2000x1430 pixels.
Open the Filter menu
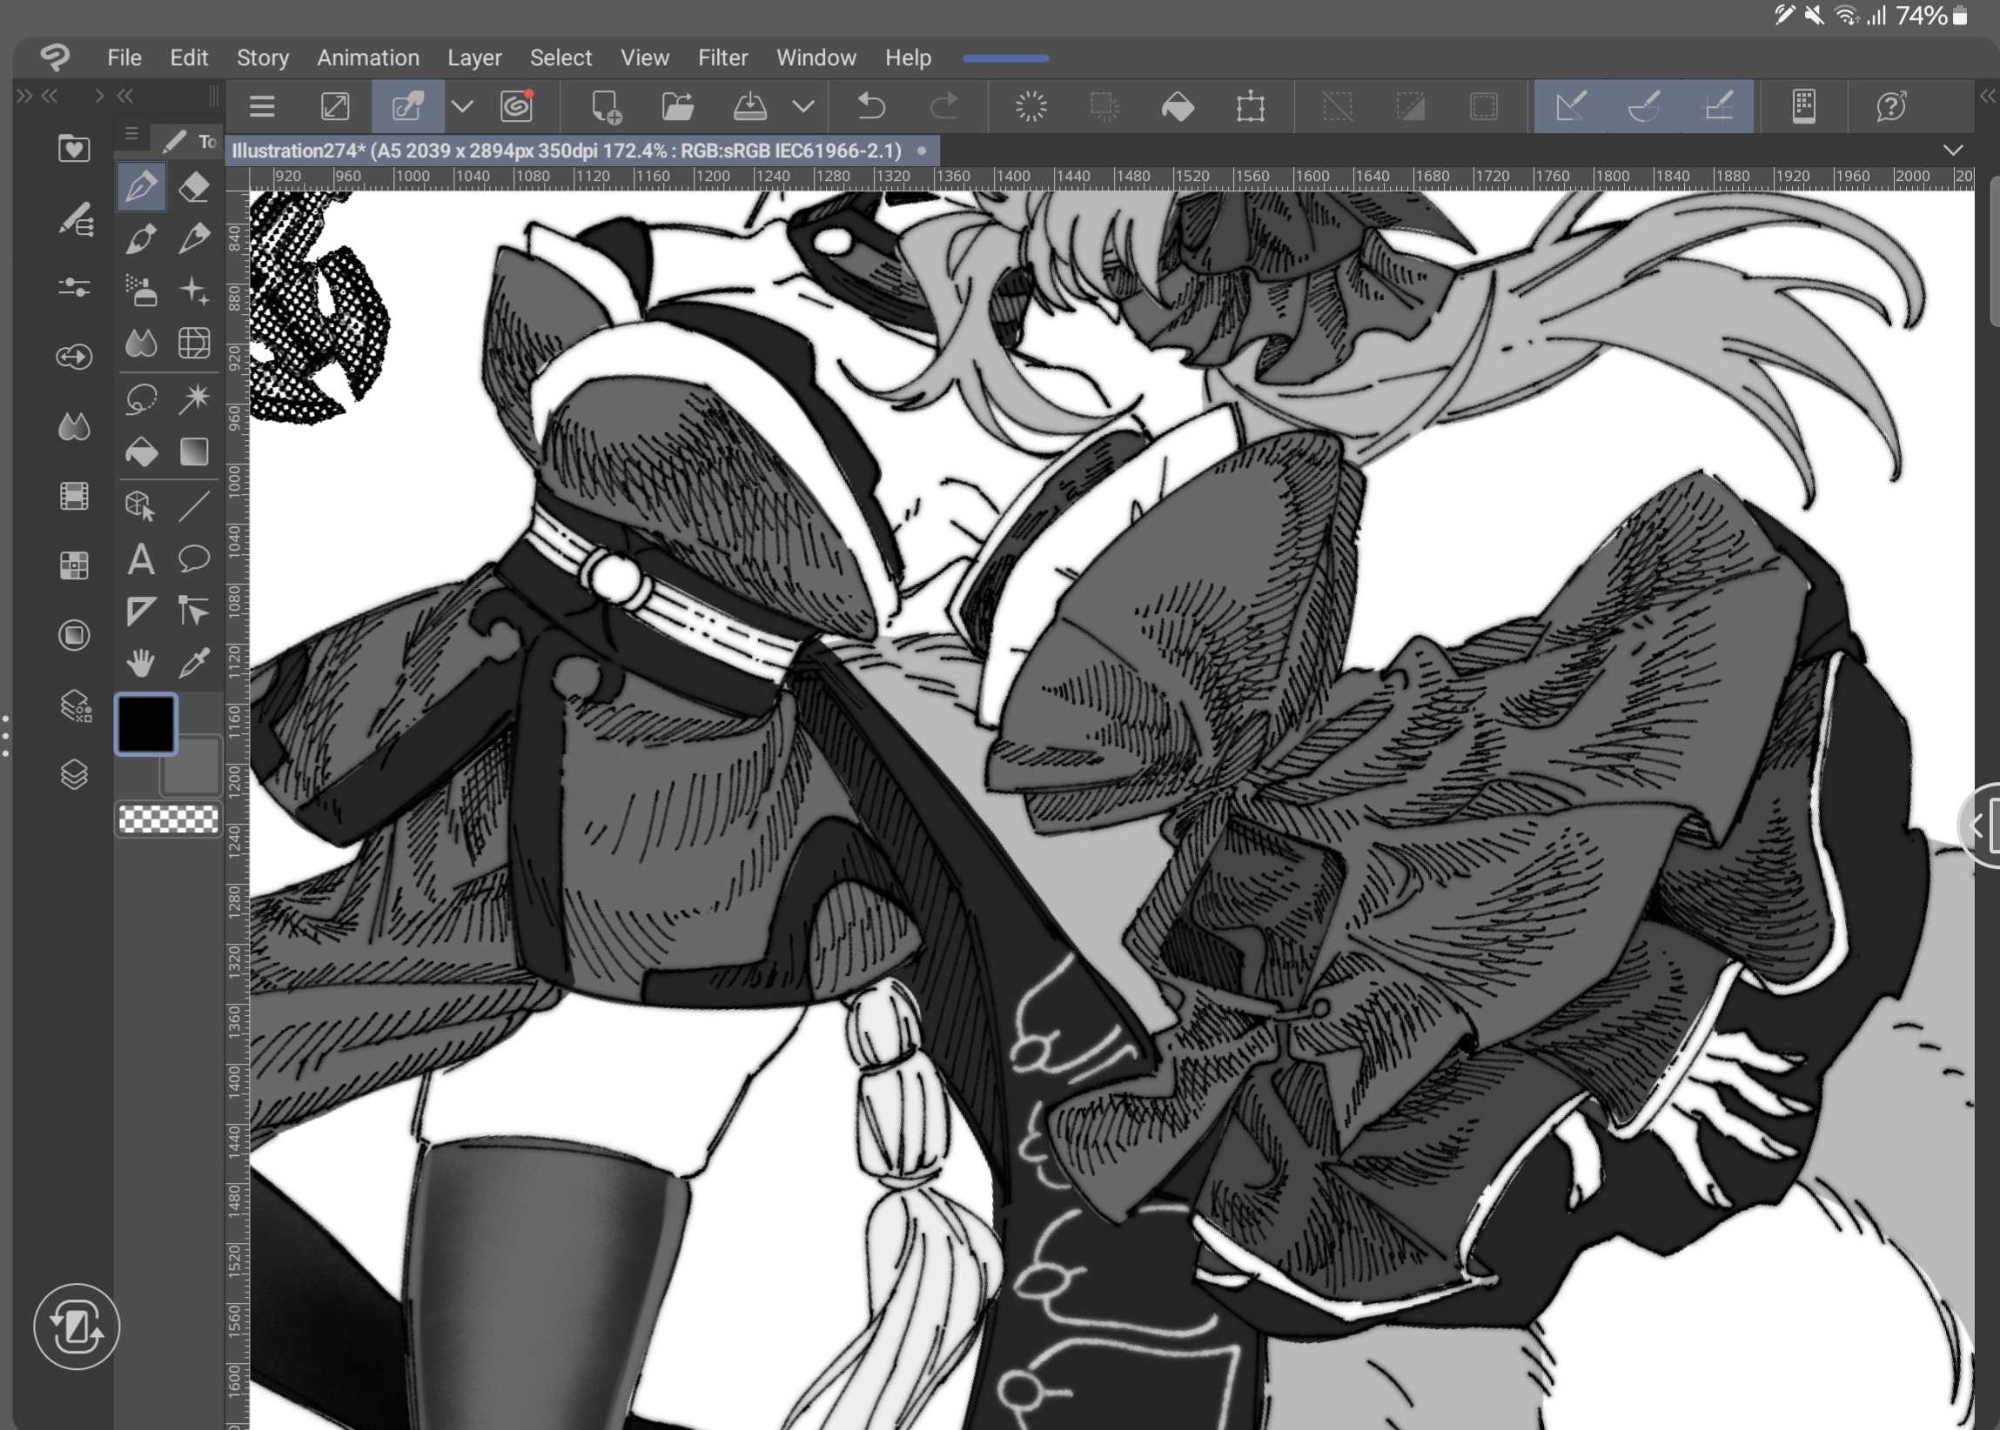pos(722,58)
